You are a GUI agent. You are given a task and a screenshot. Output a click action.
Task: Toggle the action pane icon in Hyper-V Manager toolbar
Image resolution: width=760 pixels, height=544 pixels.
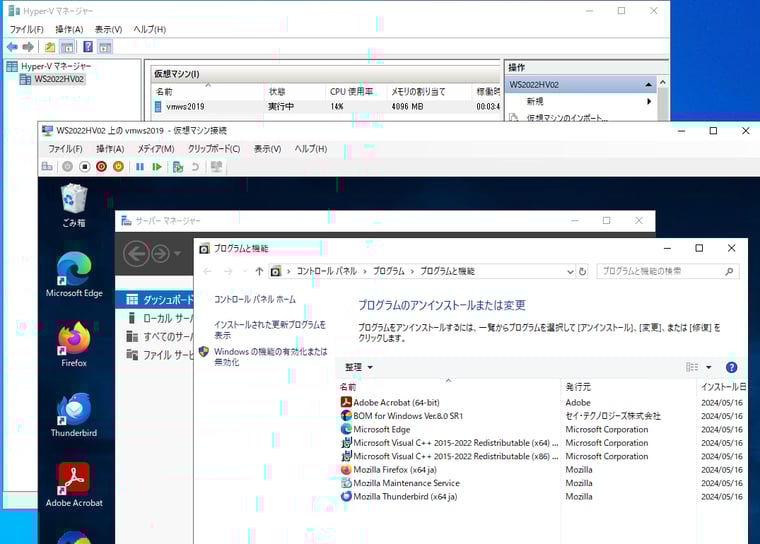105,47
